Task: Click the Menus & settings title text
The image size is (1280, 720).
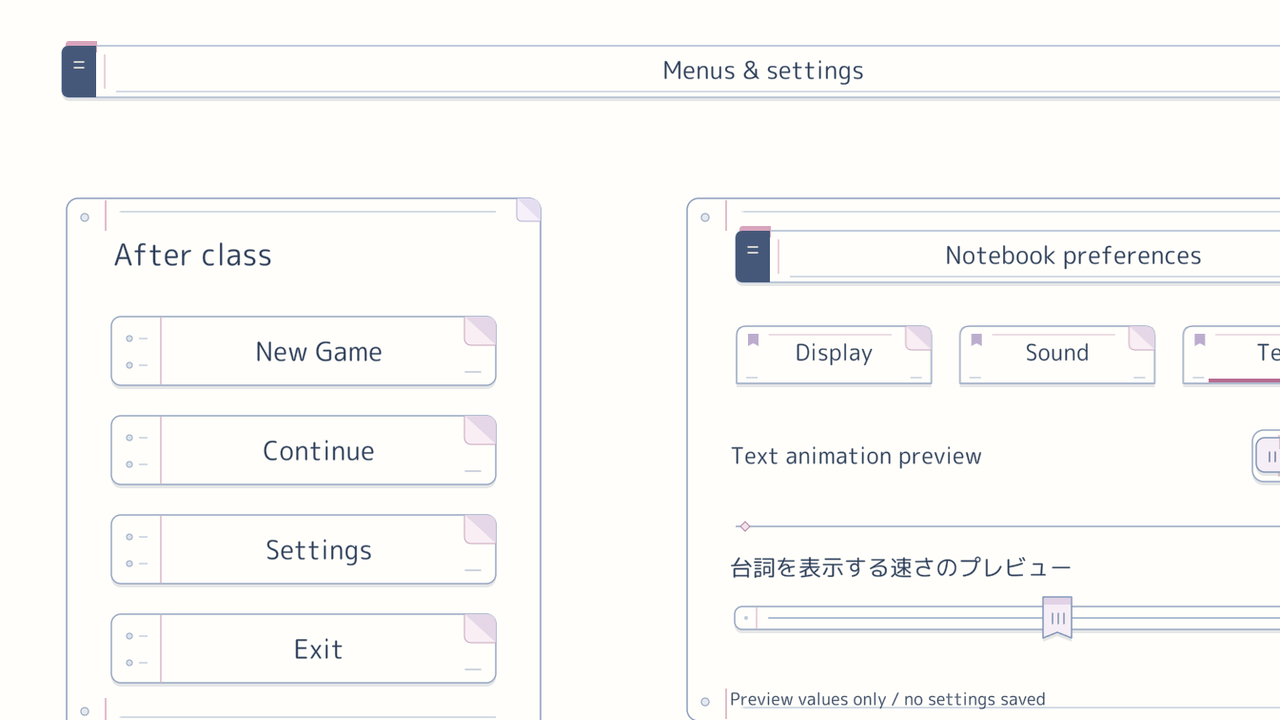Action: (x=763, y=71)
